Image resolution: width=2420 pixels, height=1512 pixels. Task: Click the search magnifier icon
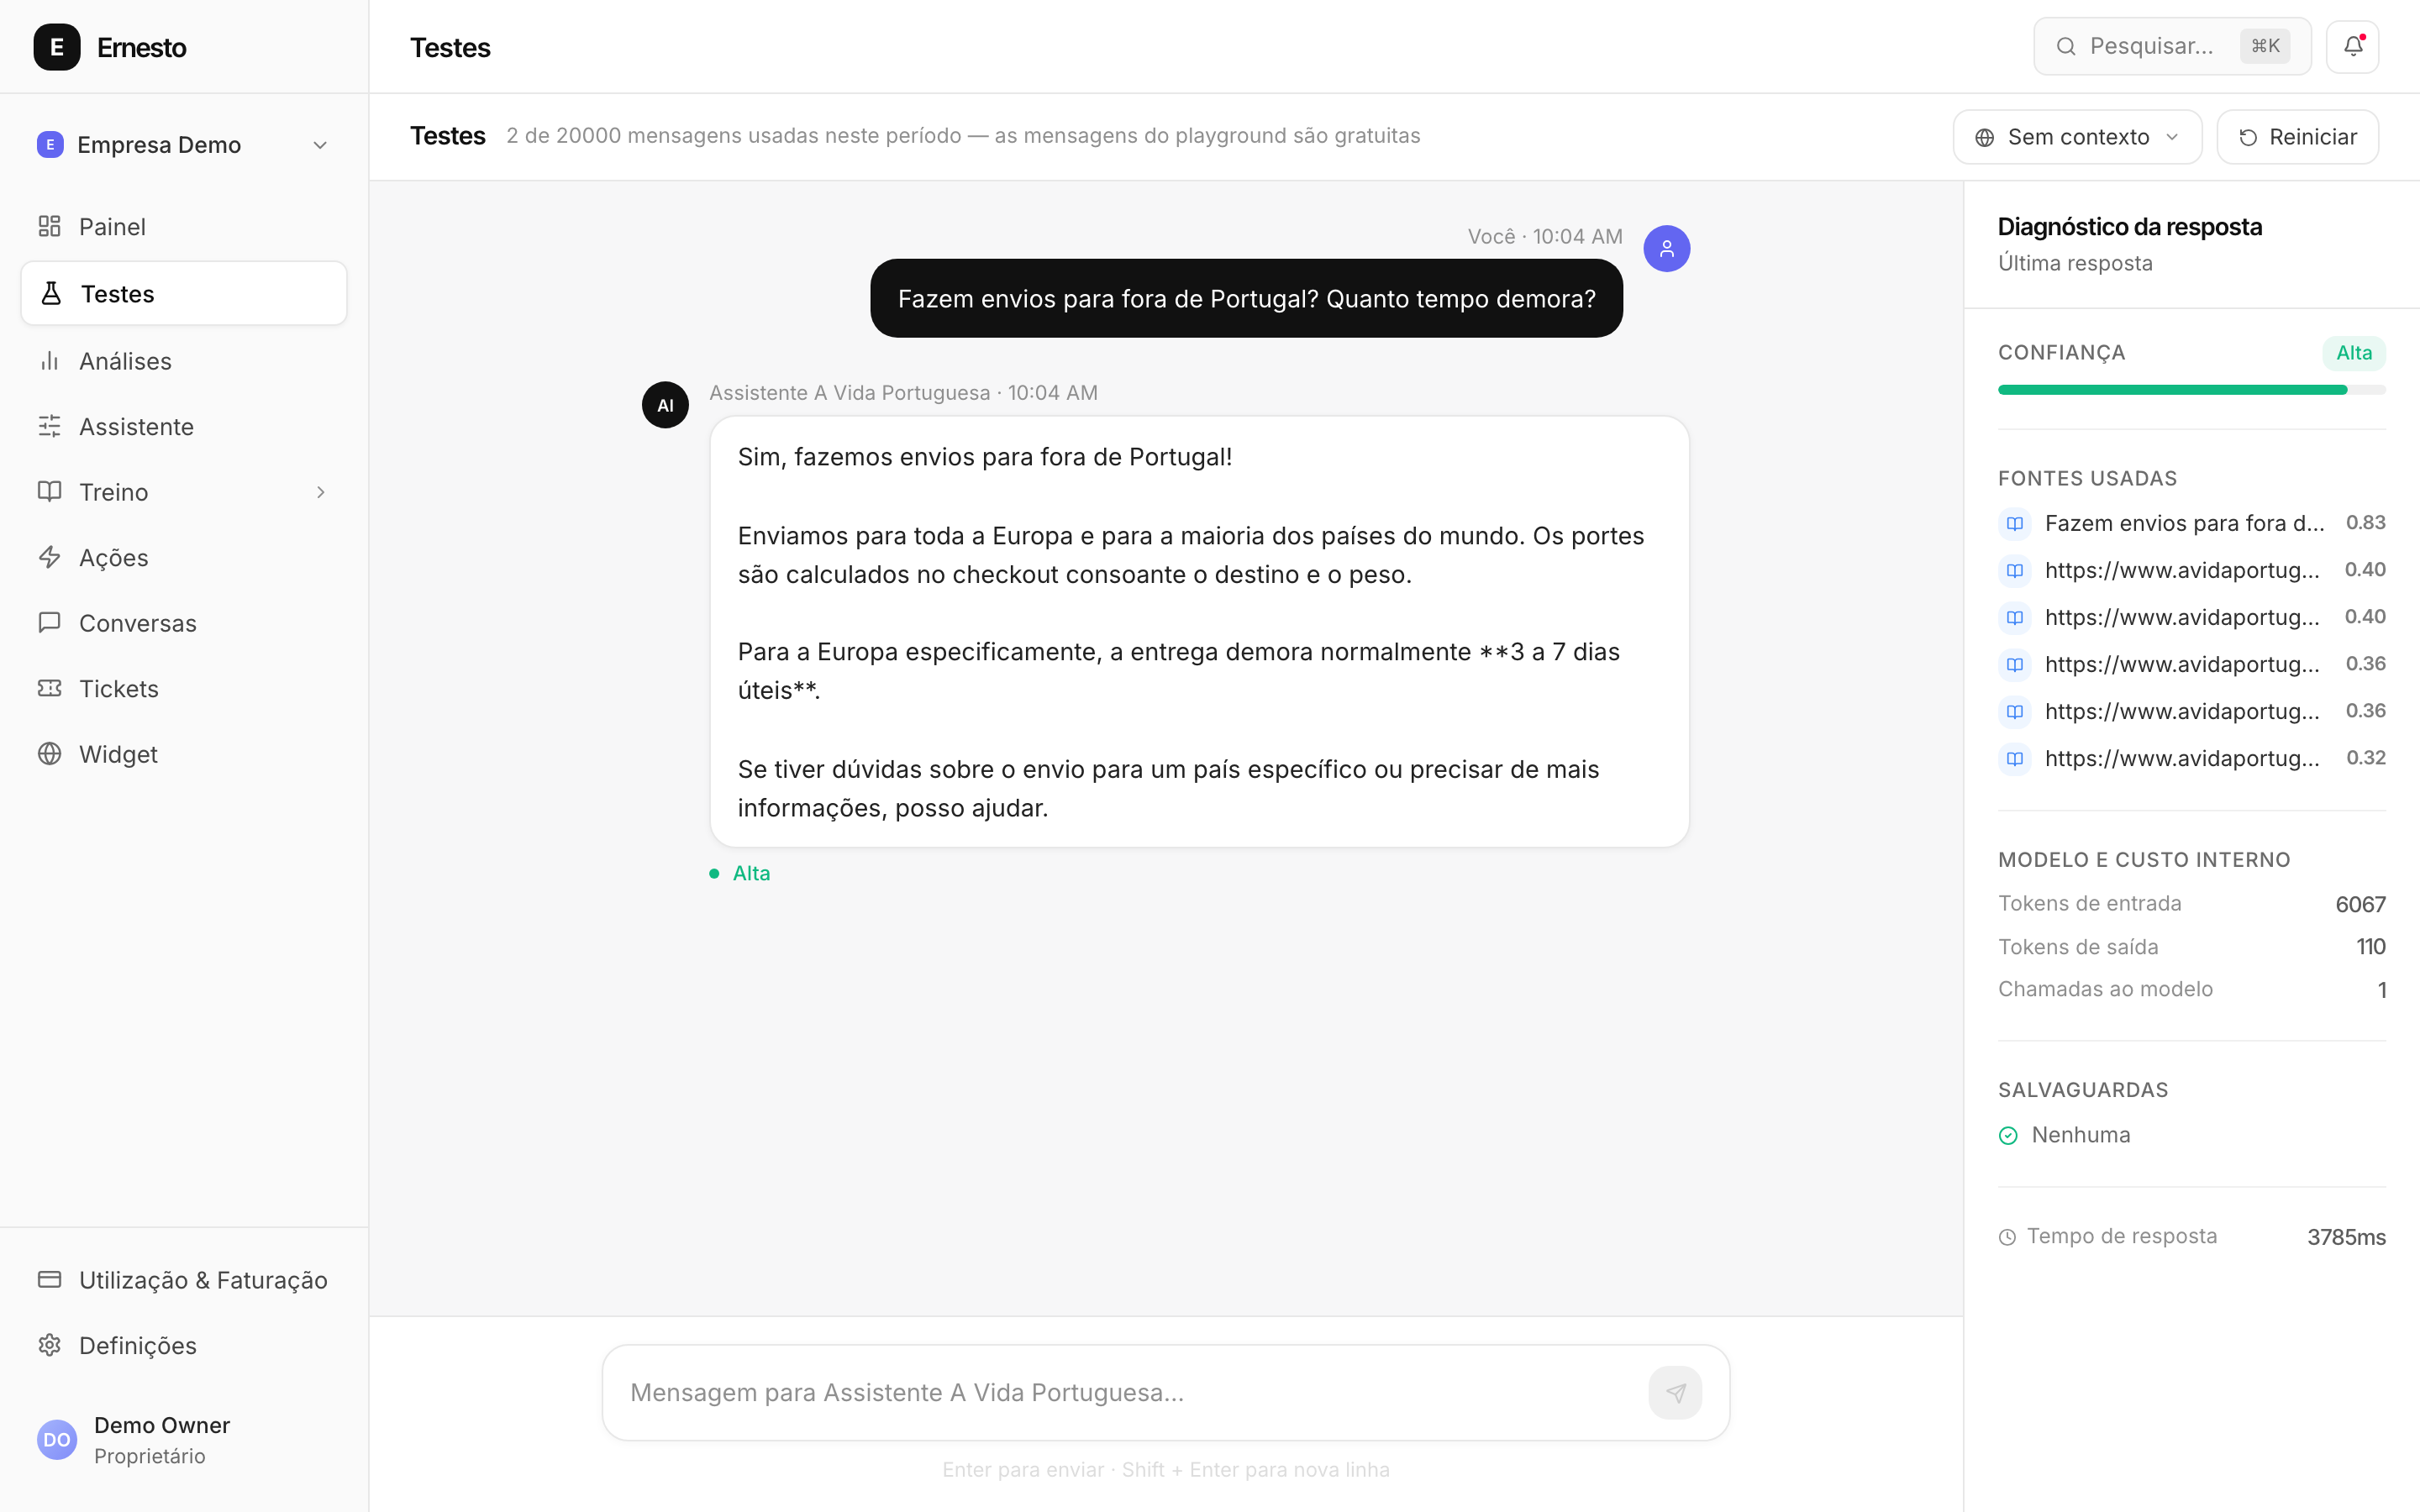coord(2065,46)
